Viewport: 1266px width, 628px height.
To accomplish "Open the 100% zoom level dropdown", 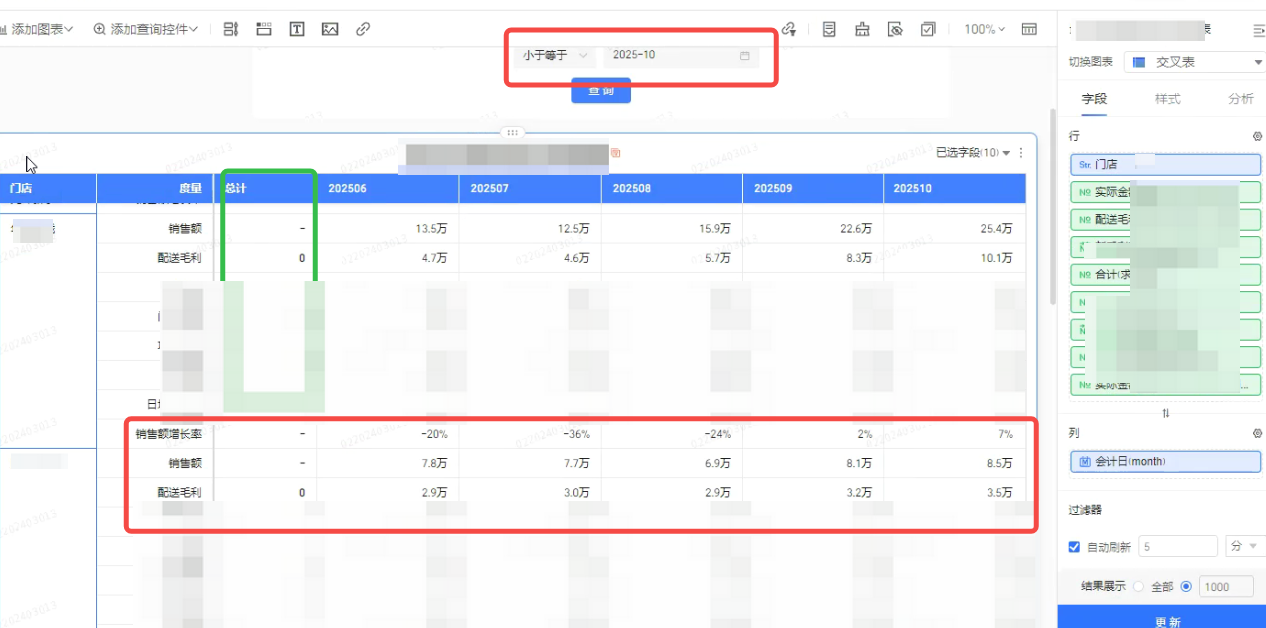I will pyautogui.click(x=986, y=30).
